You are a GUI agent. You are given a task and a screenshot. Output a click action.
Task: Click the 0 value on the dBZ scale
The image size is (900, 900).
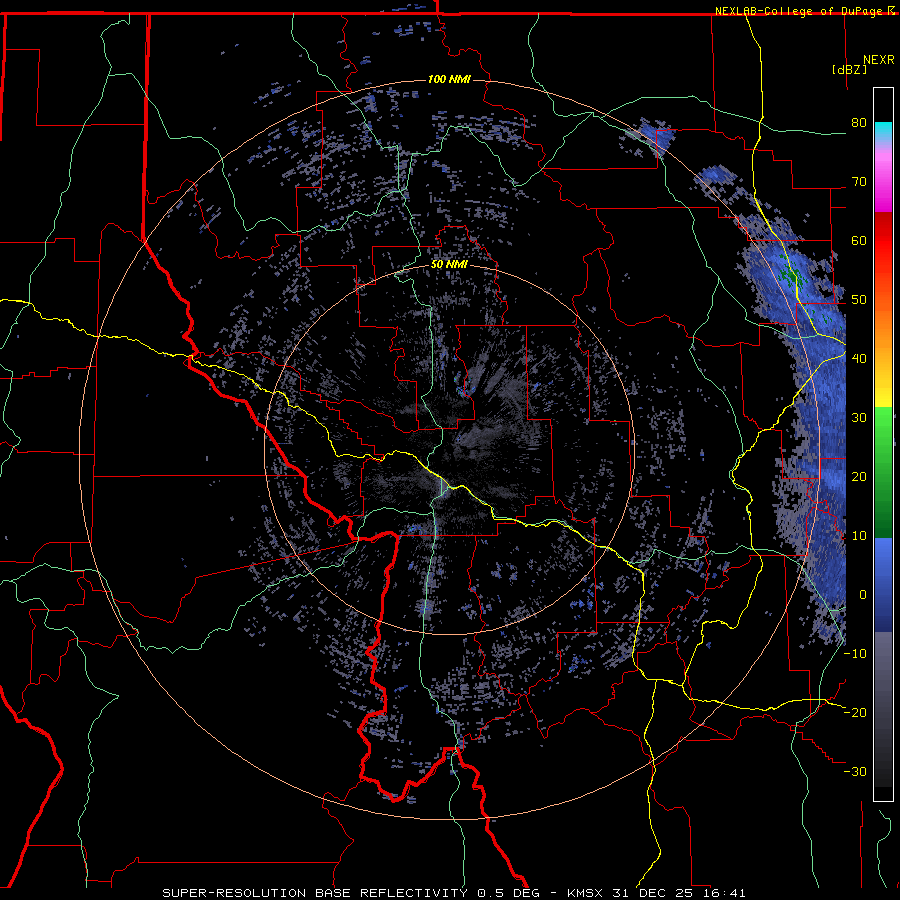click(x=863, y=595)
